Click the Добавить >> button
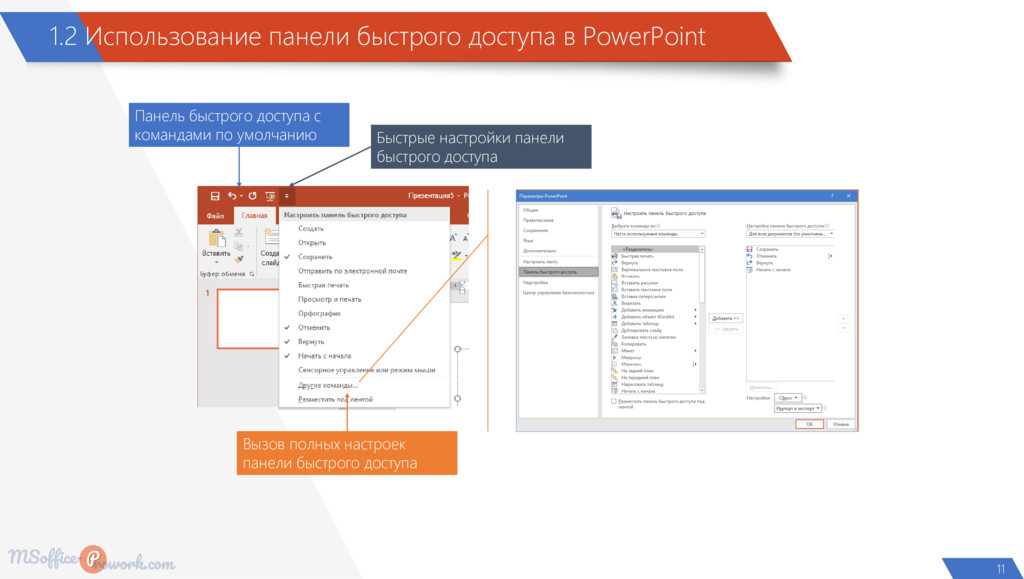This screenshot has height=579, width=1024. pos(726,319)
